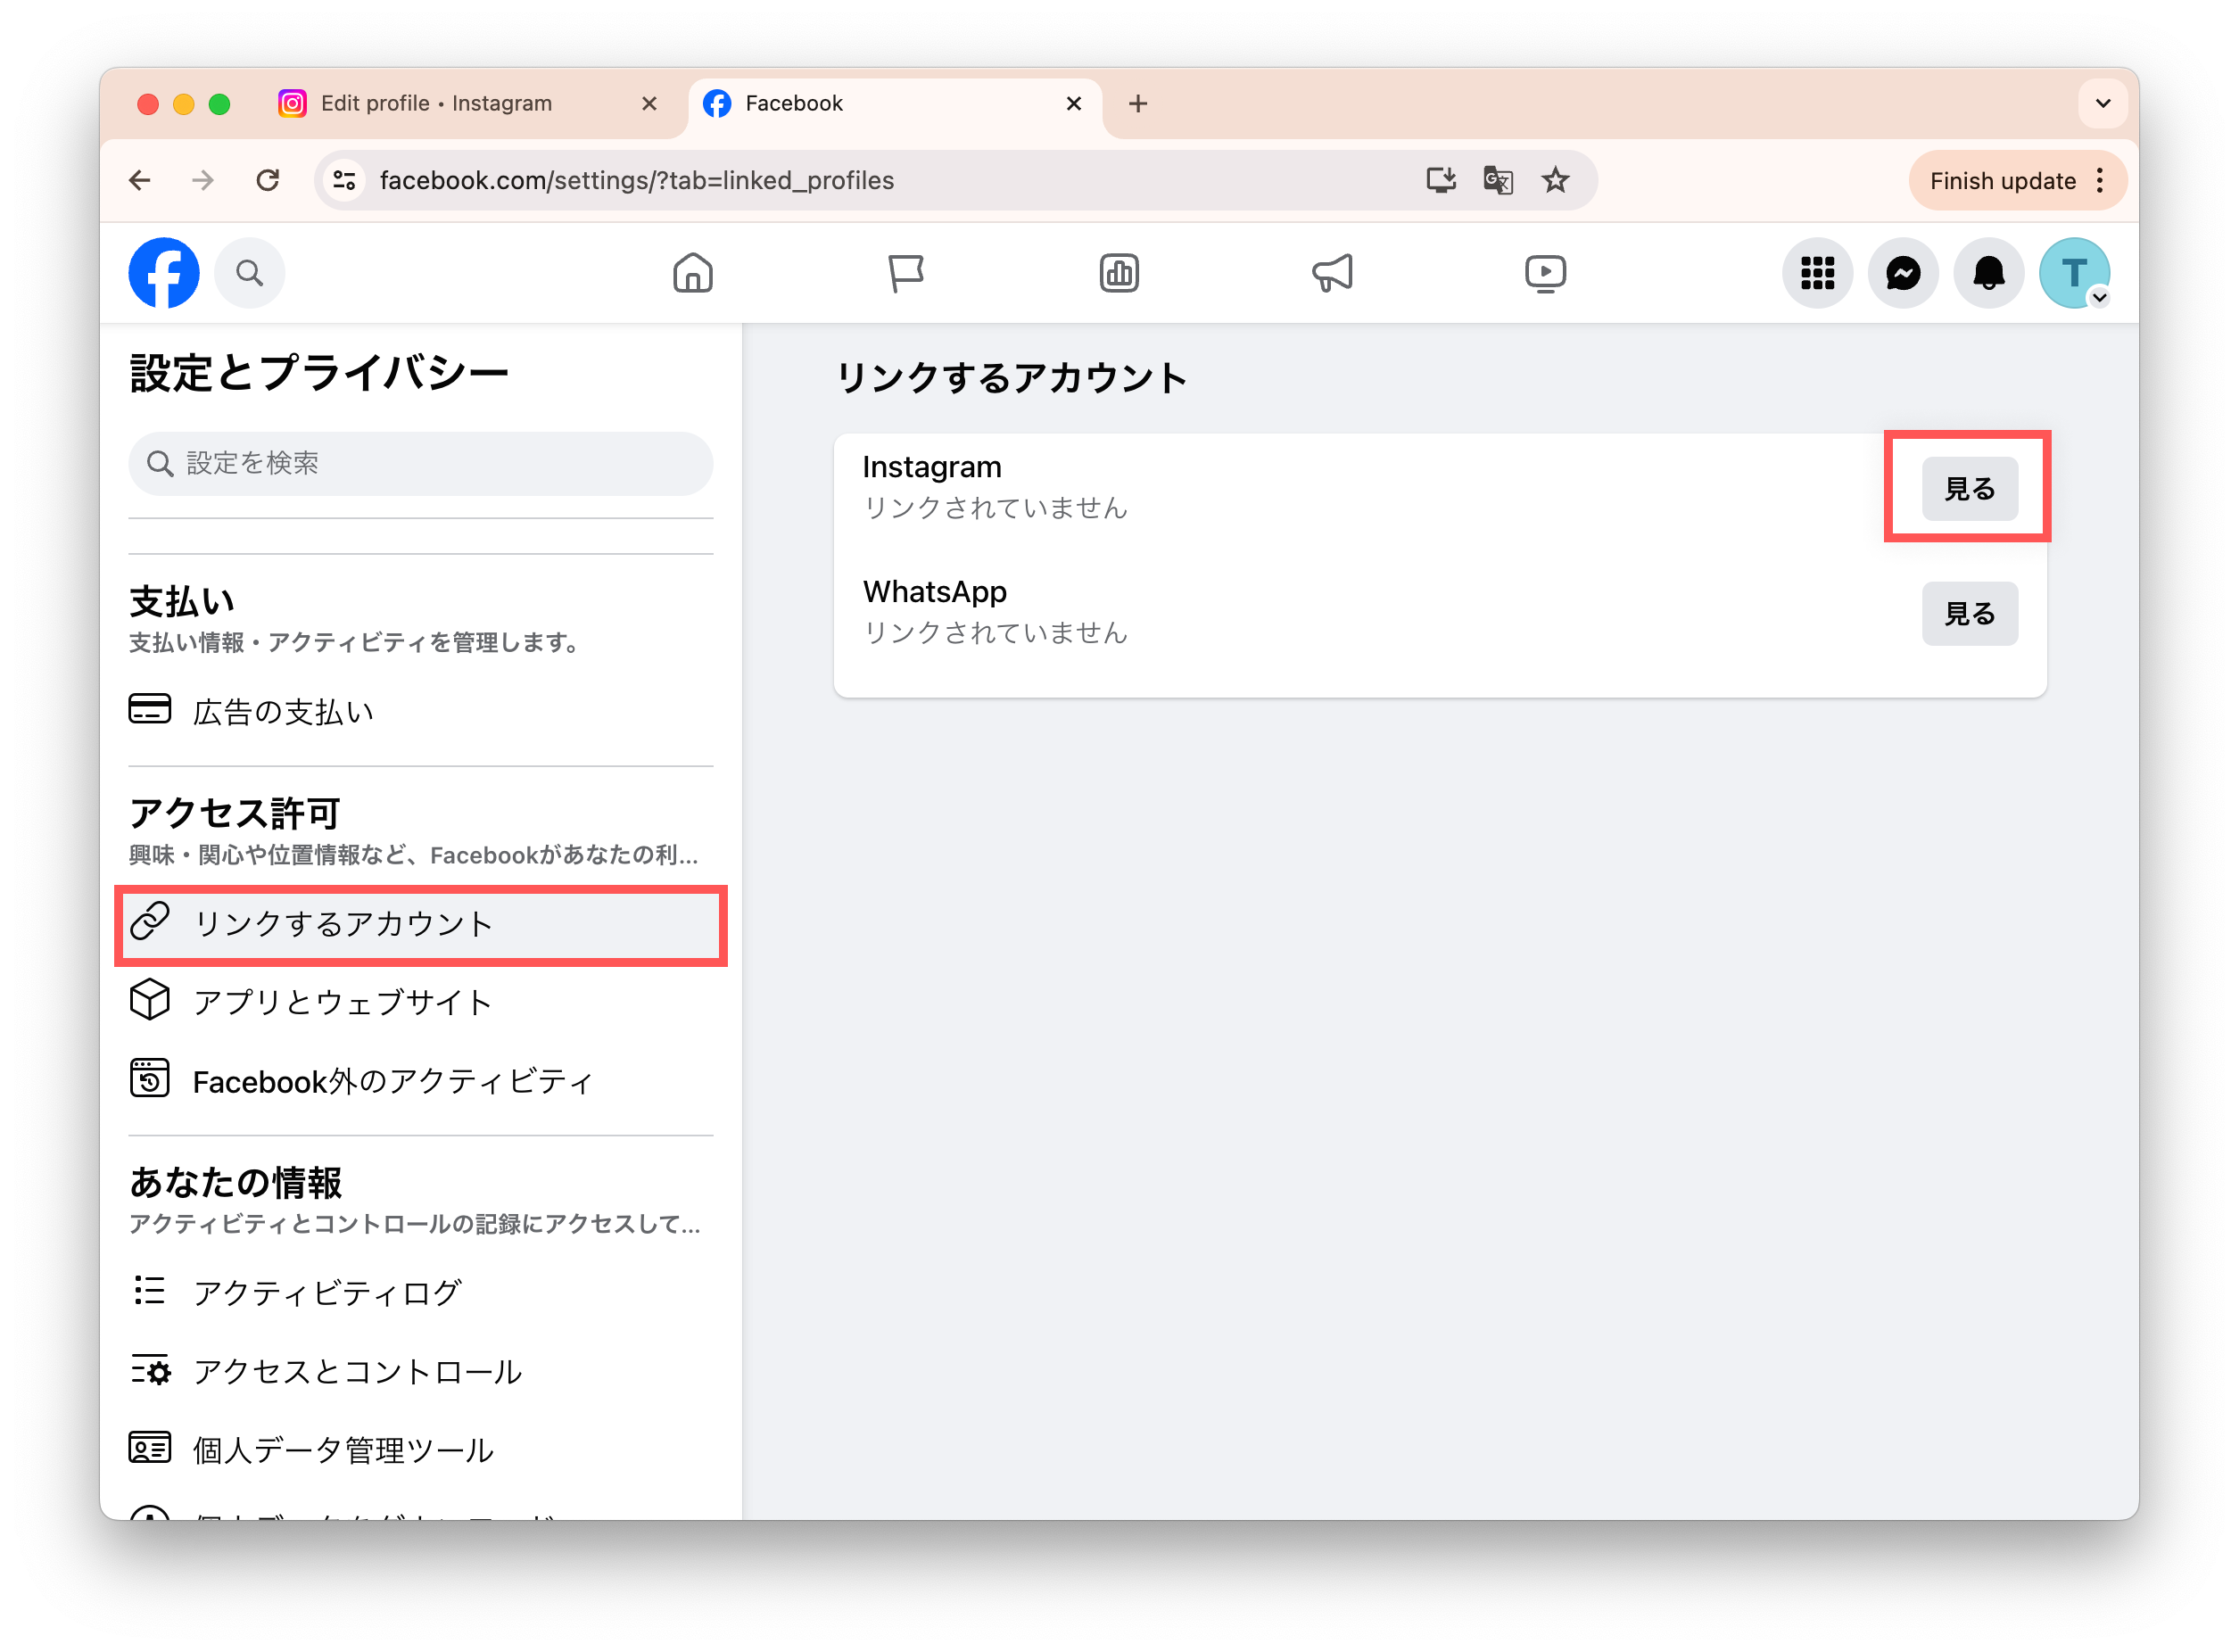
Task: Click 見る button for Instagram
Action: click(1969, 488)
